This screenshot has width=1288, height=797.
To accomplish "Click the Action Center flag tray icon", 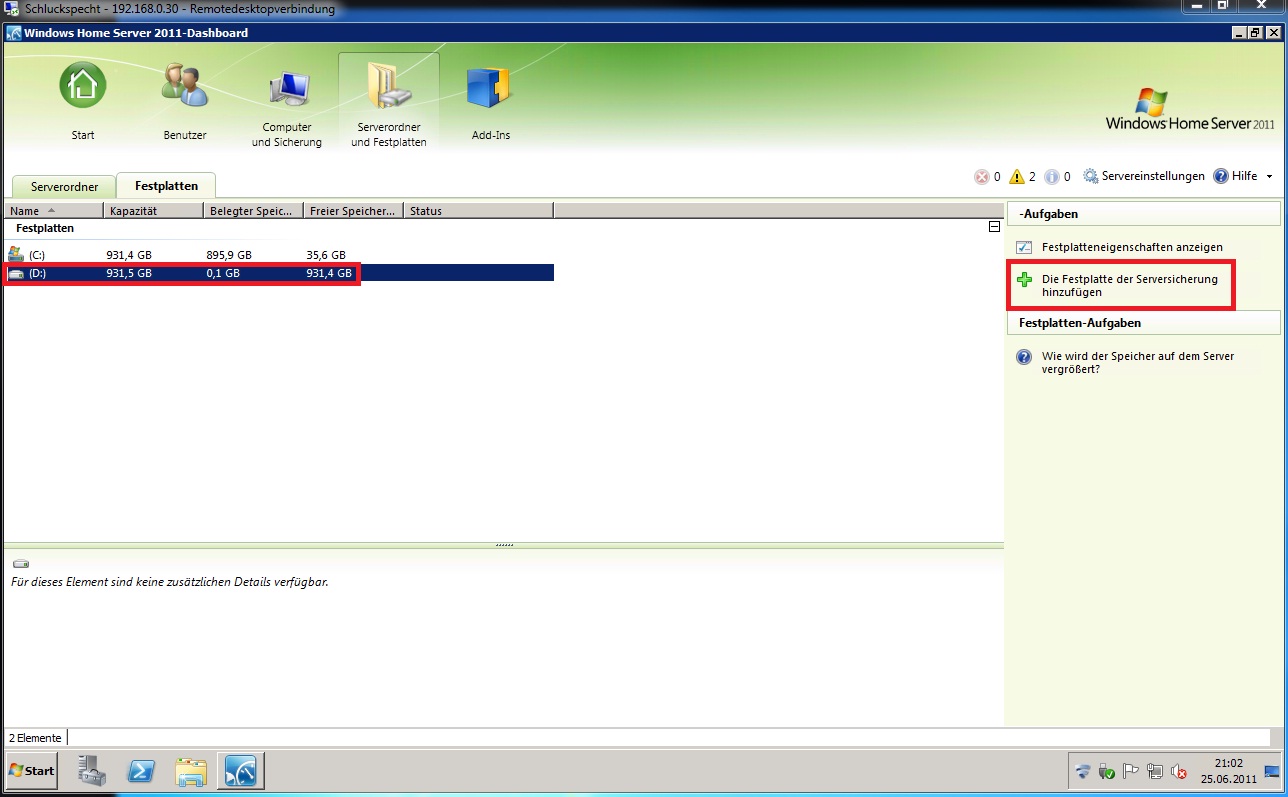I will pos(1131,772).
